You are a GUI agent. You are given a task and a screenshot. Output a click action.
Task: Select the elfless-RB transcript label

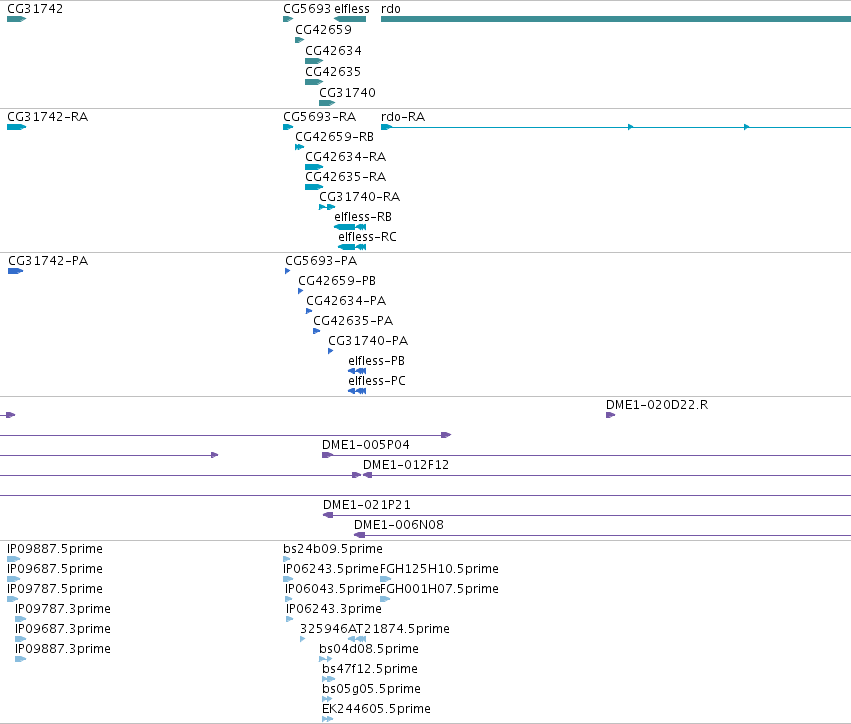(x=363, y=217)
